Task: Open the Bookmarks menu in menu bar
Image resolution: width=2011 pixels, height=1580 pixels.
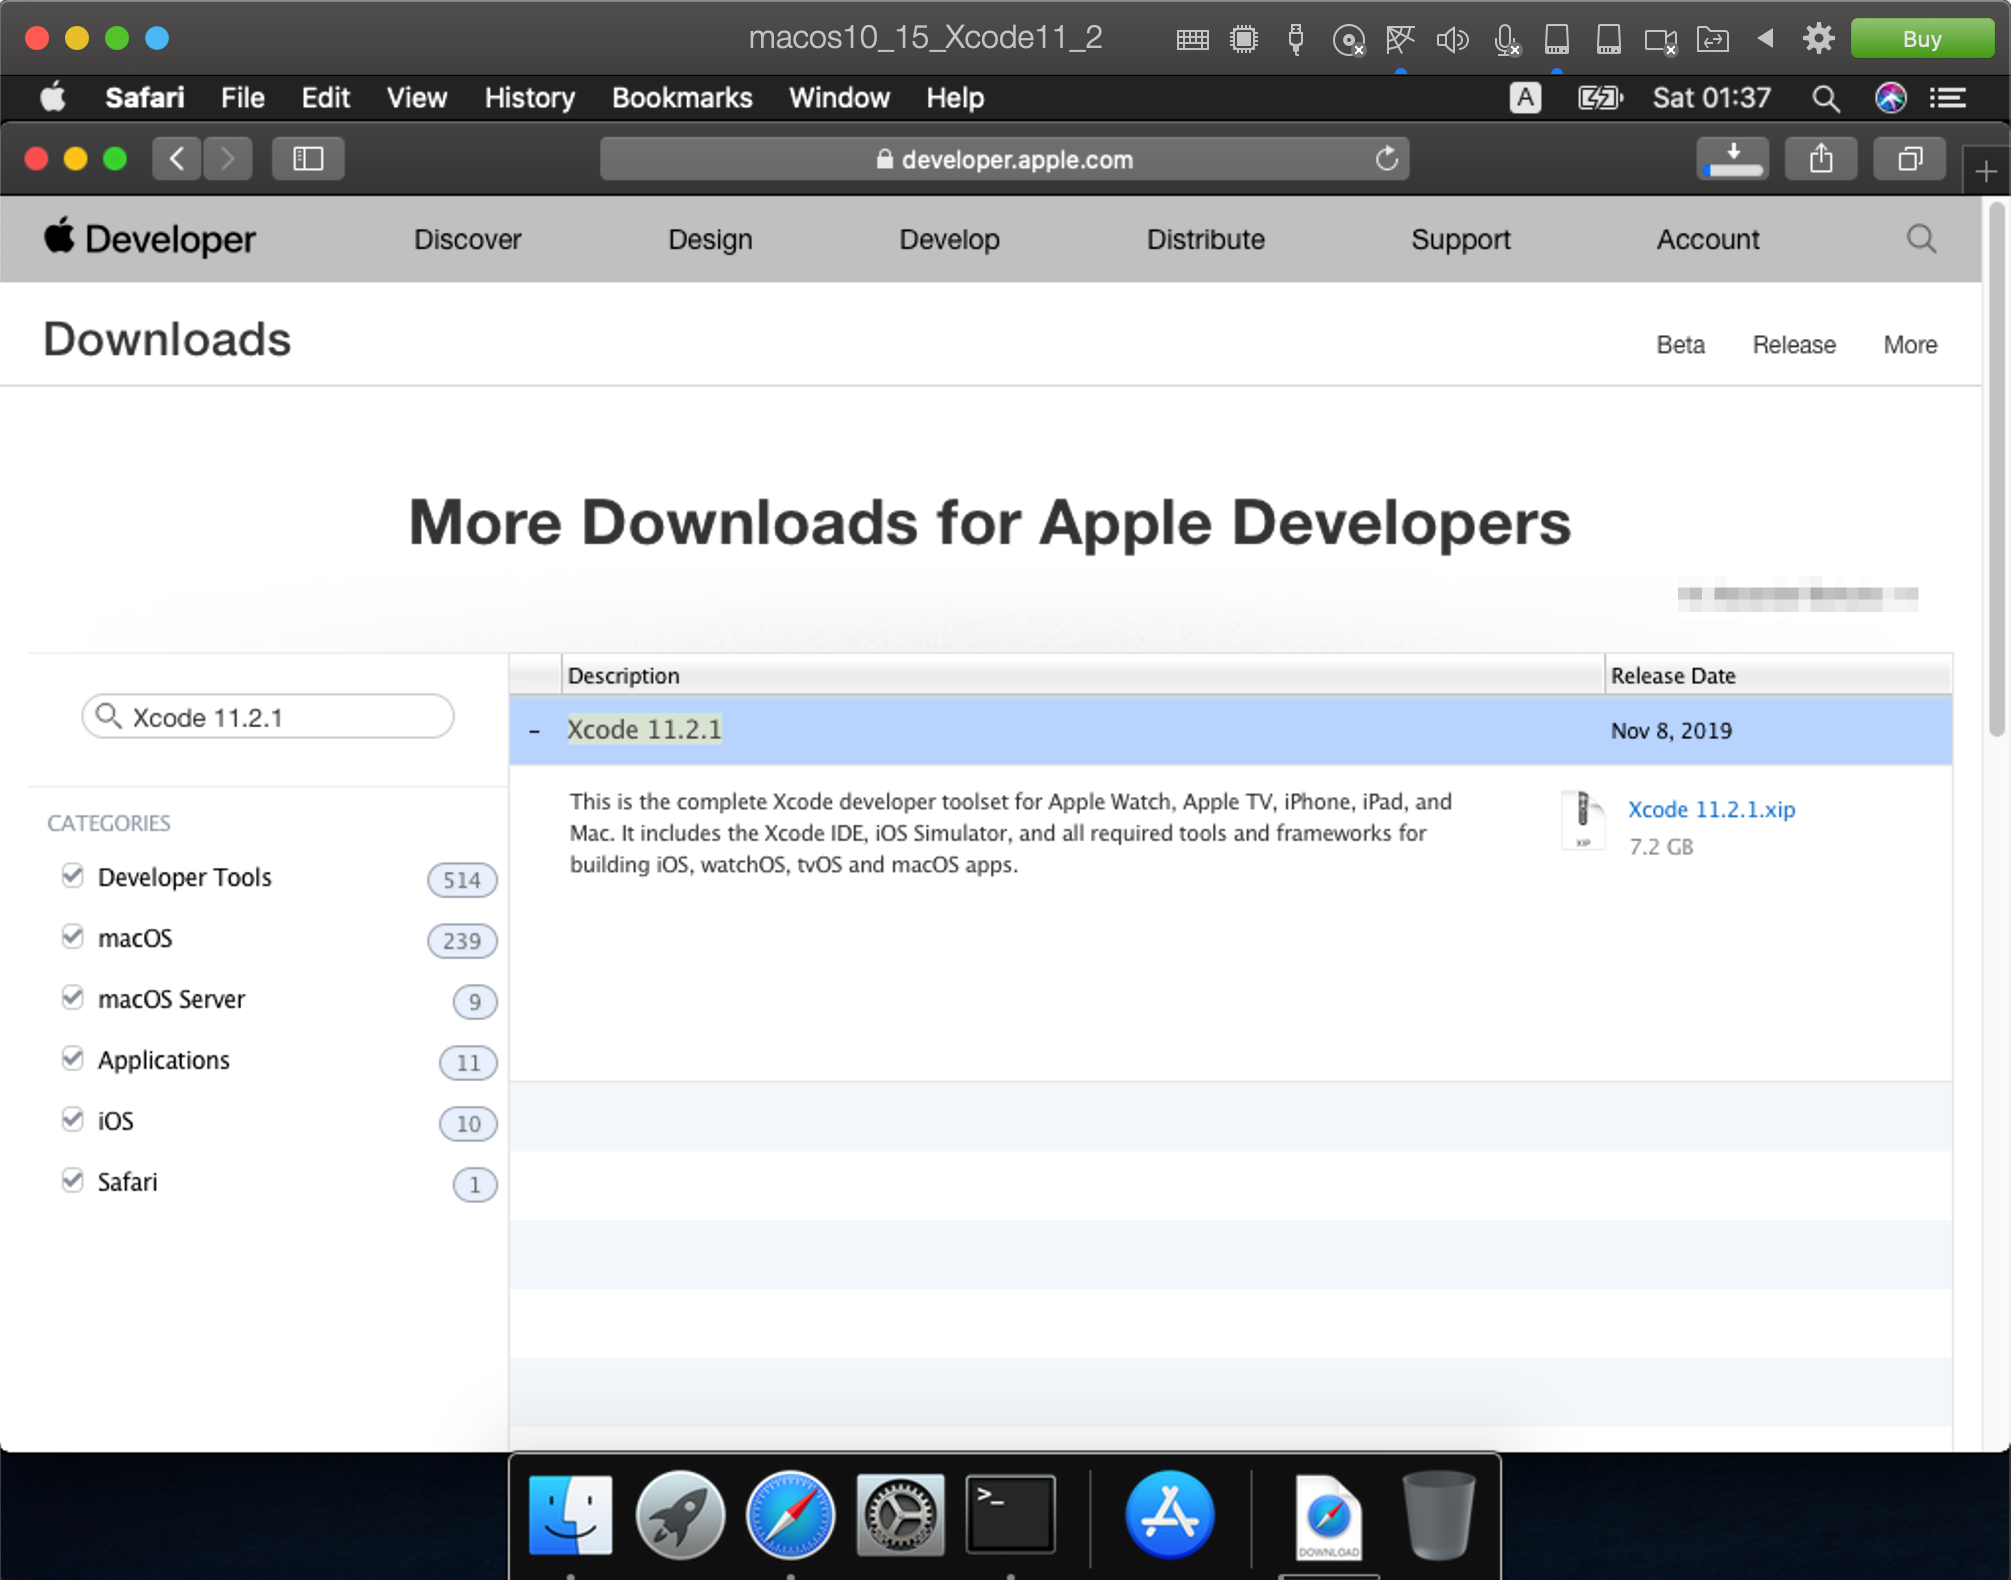Action: coord(681,98)
